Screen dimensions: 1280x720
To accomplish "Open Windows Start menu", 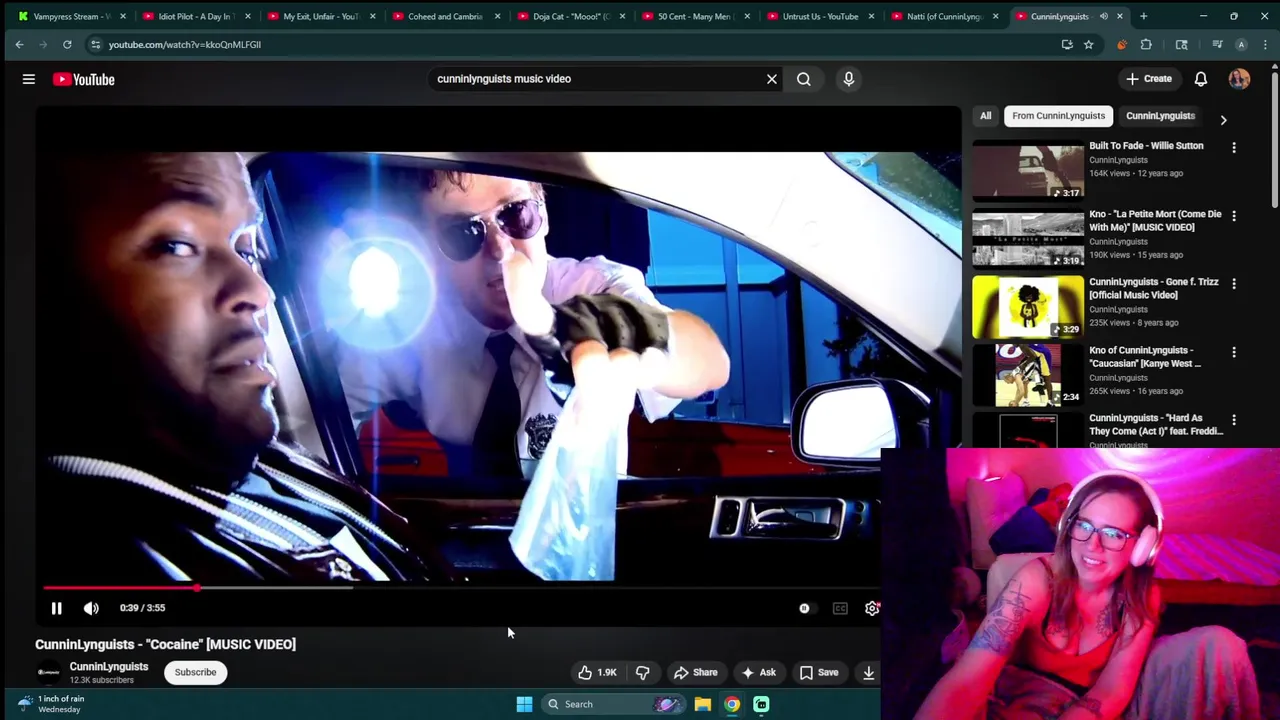I will [524, 704].
